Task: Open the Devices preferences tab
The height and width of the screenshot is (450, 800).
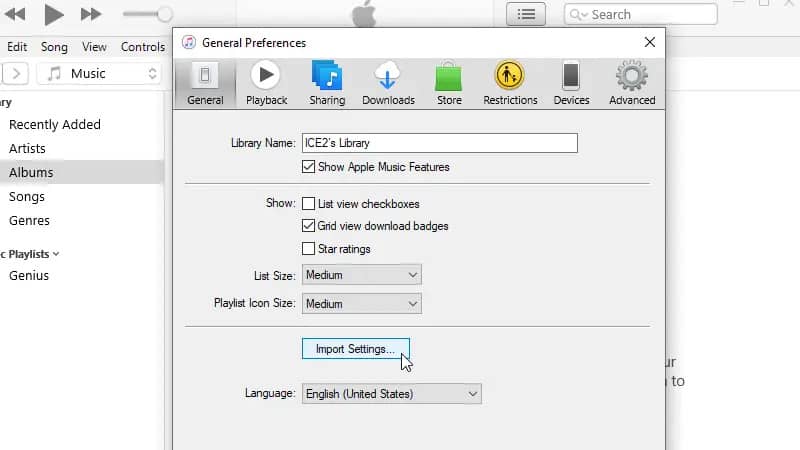Action: point(571,84)
